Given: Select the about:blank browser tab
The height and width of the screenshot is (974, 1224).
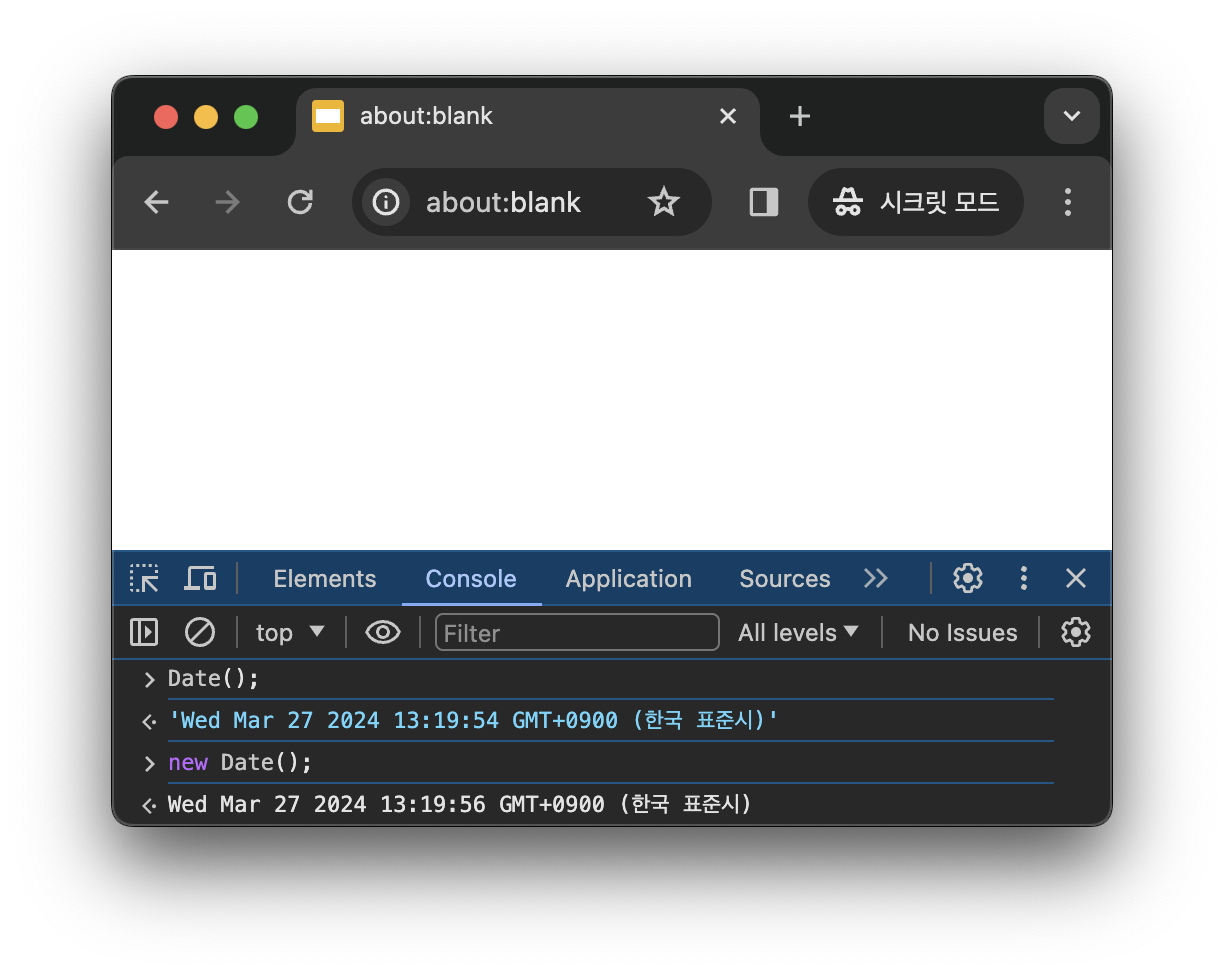Looking at the screenshot, I should 528,116.
